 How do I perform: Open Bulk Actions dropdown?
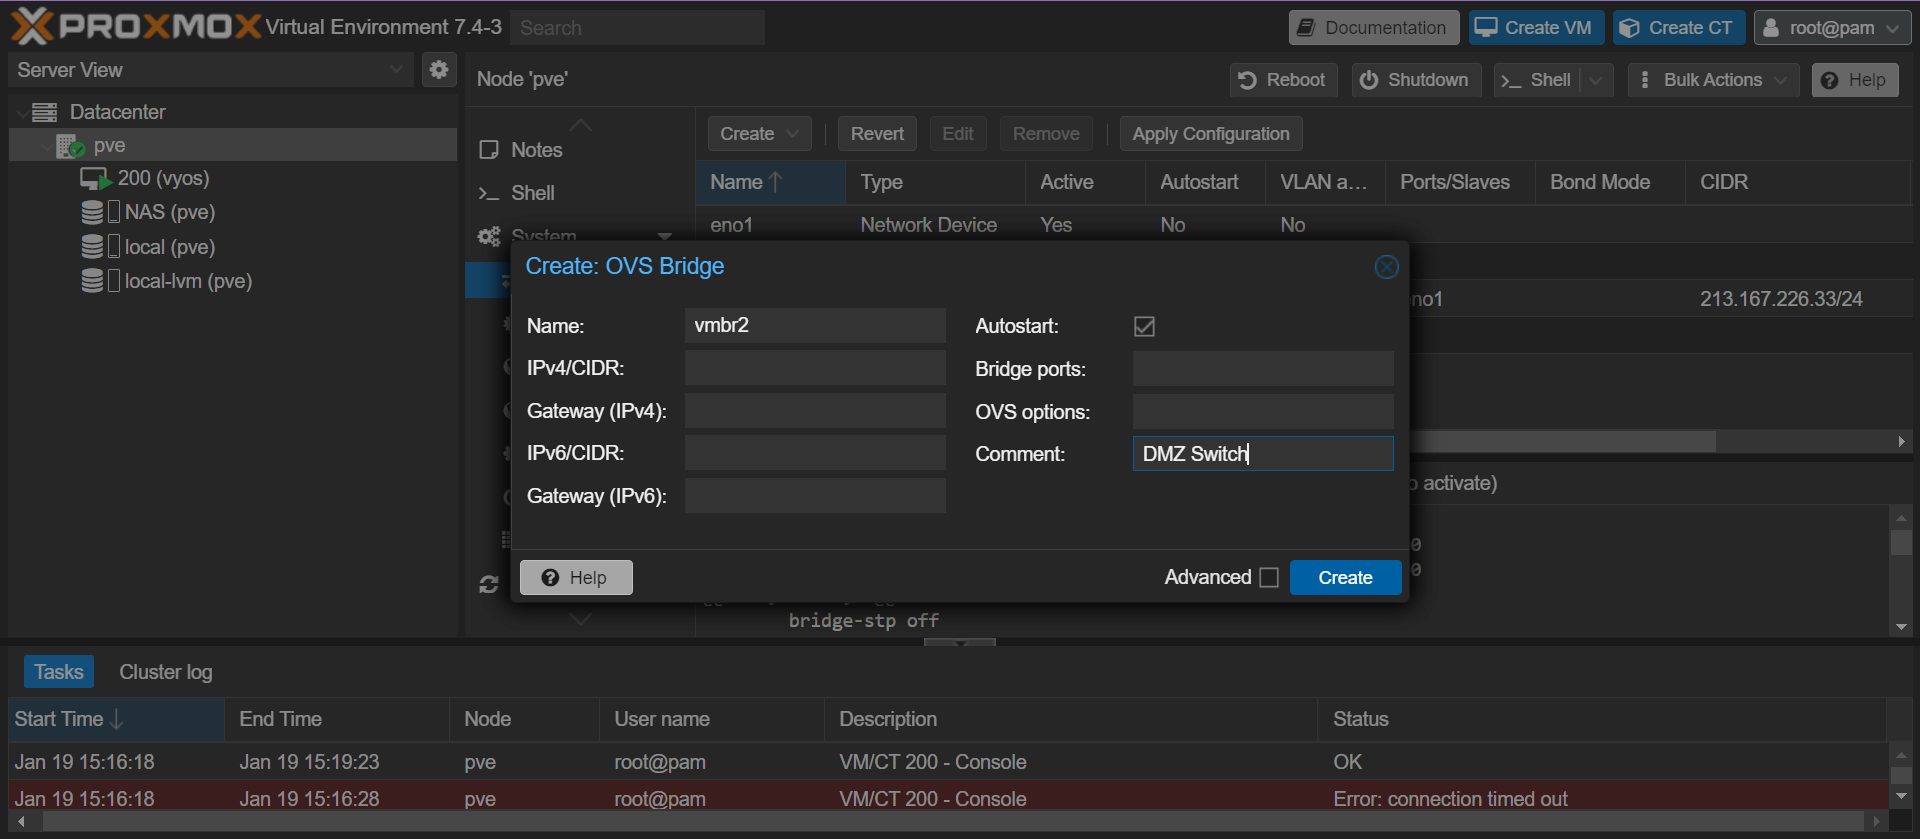1781,80
